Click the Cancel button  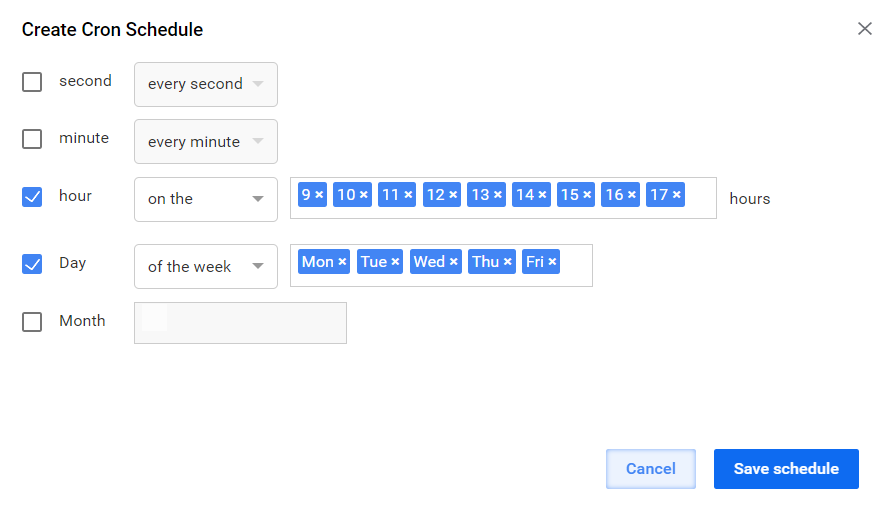(x=651, y=469)
